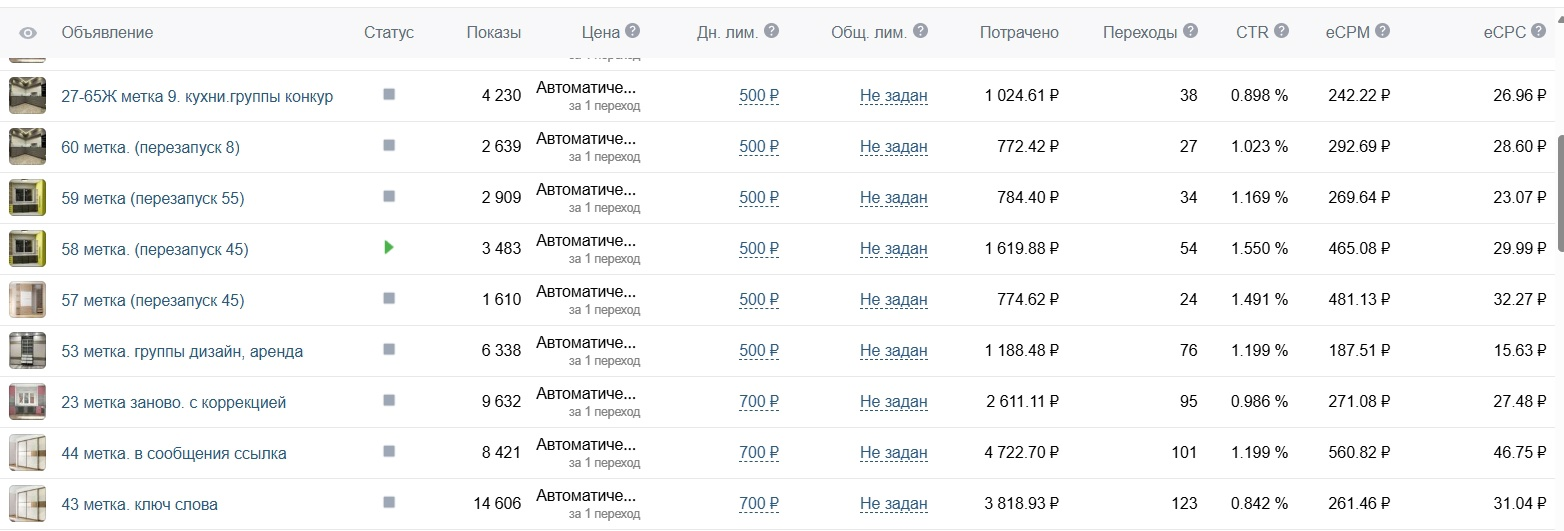Screen dimensions: 1564x531
Task: Sort by the Потрачено column header
Action: 1019,32
